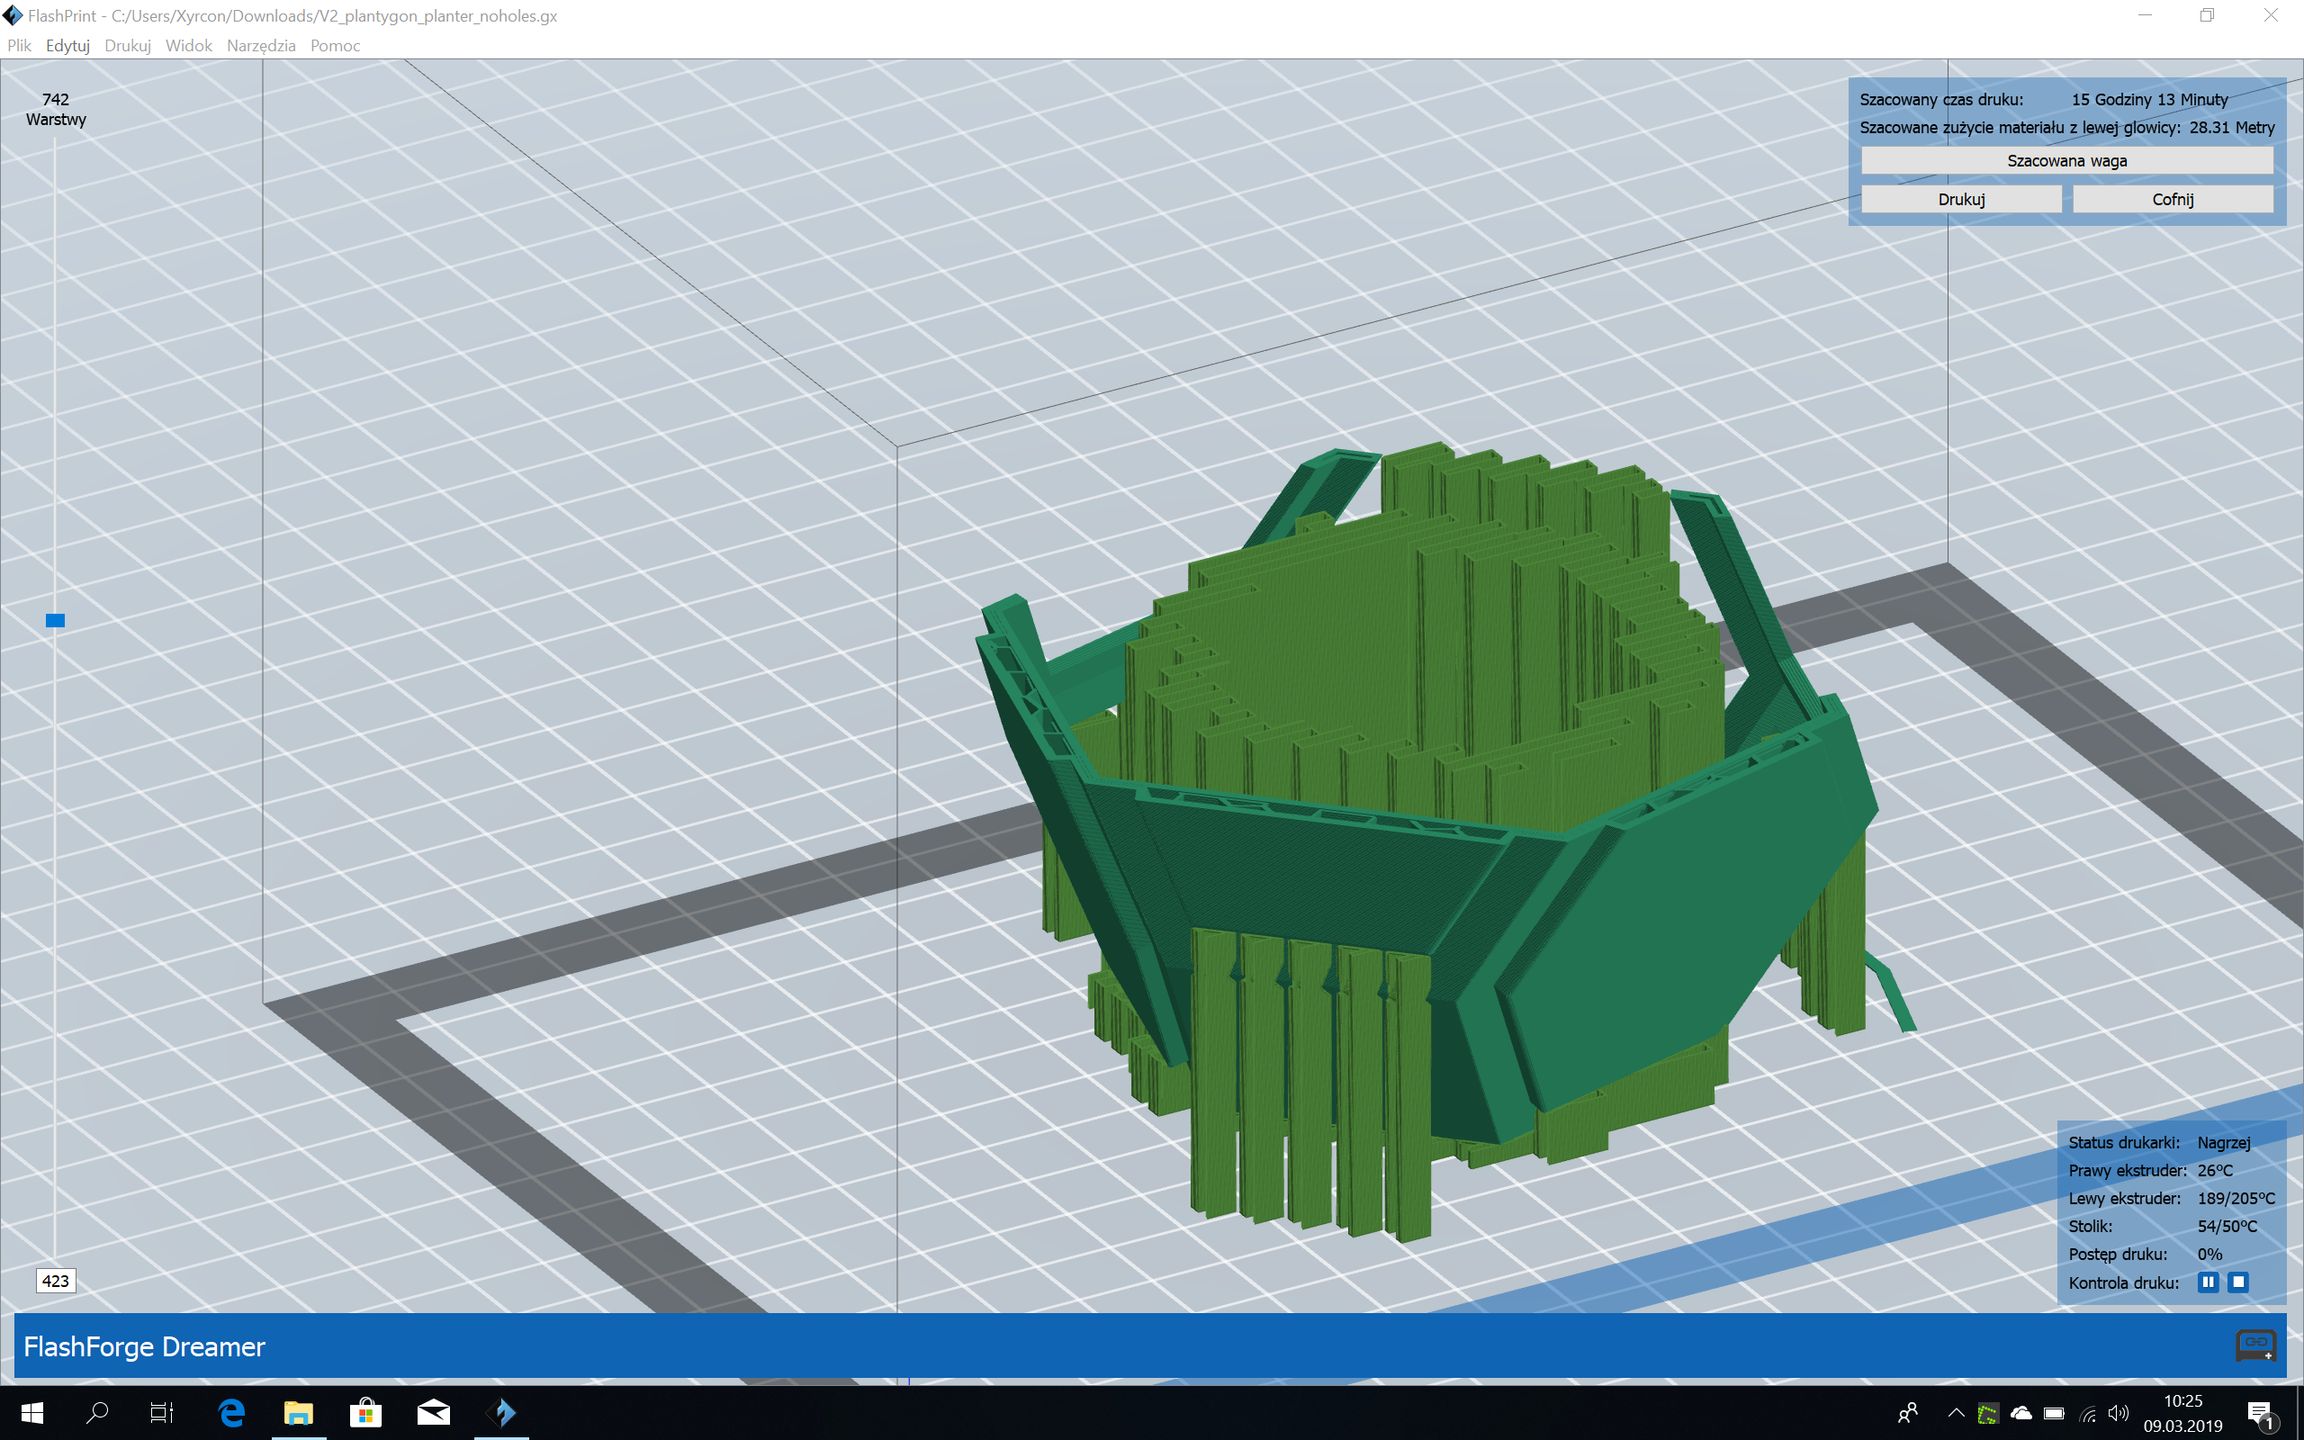This screenshot has width=2304, height=1440.
Task: Open the Narzędzia menu
Action: tap(260, 45)
